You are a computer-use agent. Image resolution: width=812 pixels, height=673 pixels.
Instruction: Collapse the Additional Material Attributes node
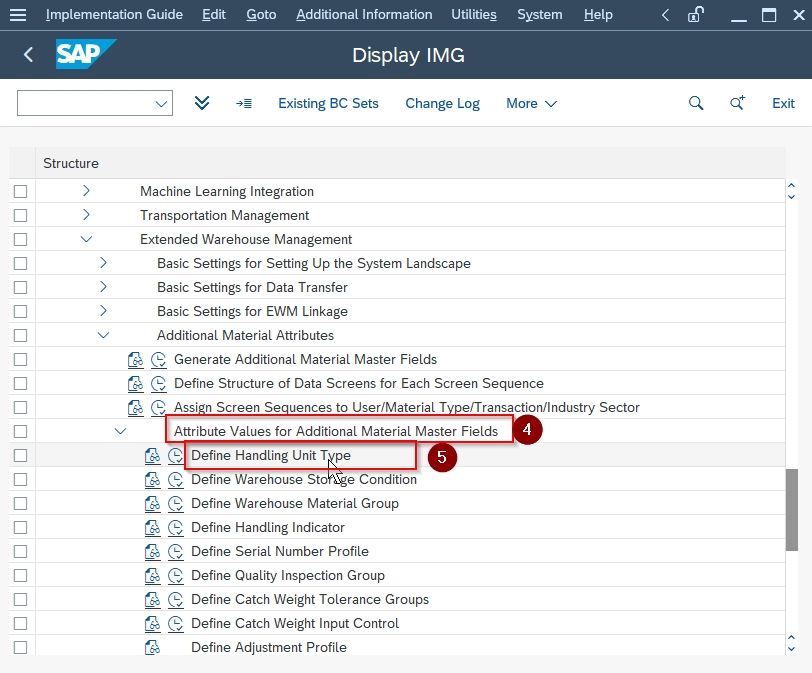click(103, 335)
